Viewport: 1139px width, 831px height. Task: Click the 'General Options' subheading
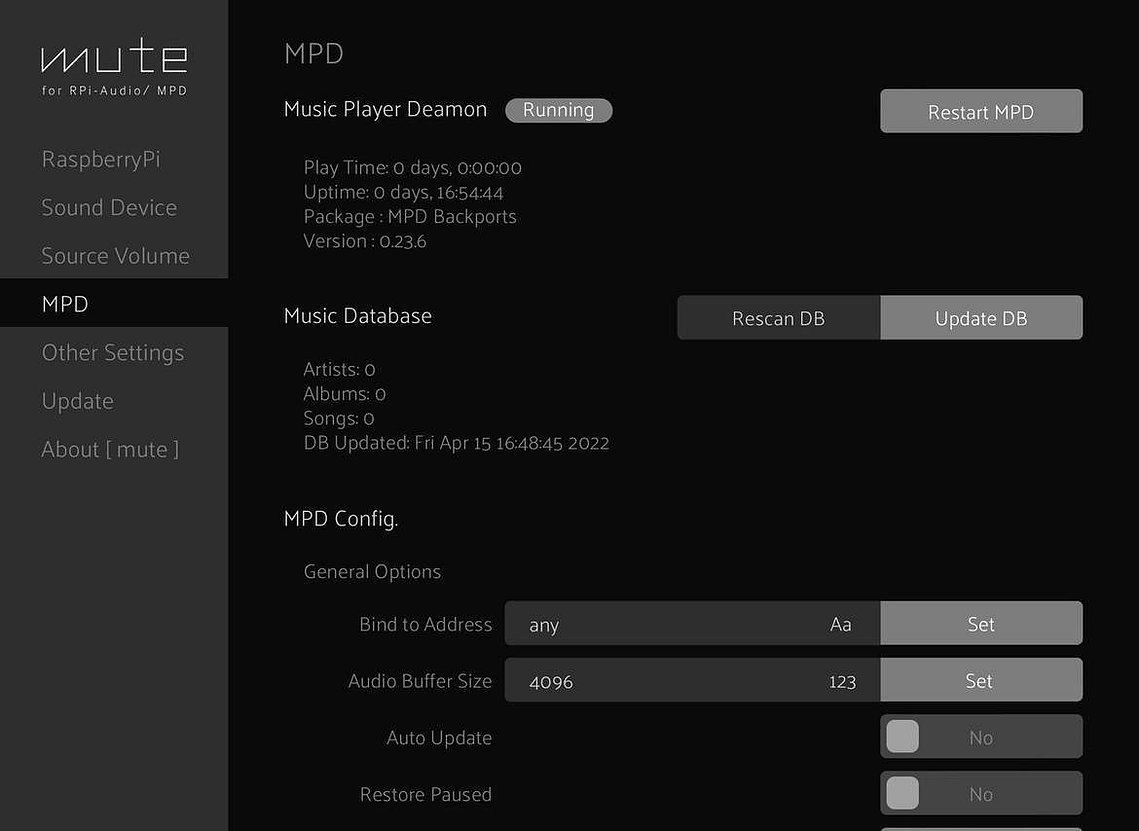[372, 572]
